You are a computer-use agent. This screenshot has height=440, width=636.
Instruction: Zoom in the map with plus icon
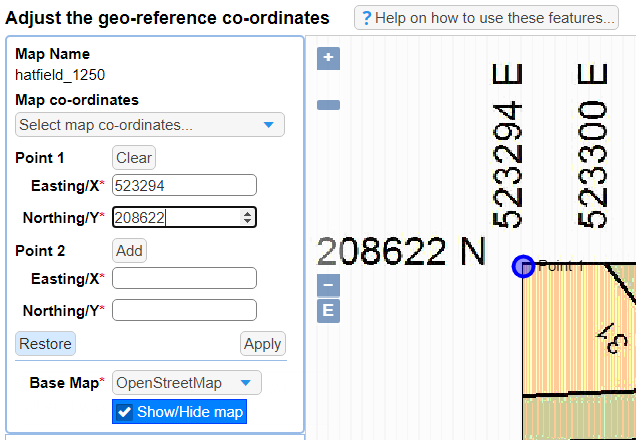tap(328, 59)
